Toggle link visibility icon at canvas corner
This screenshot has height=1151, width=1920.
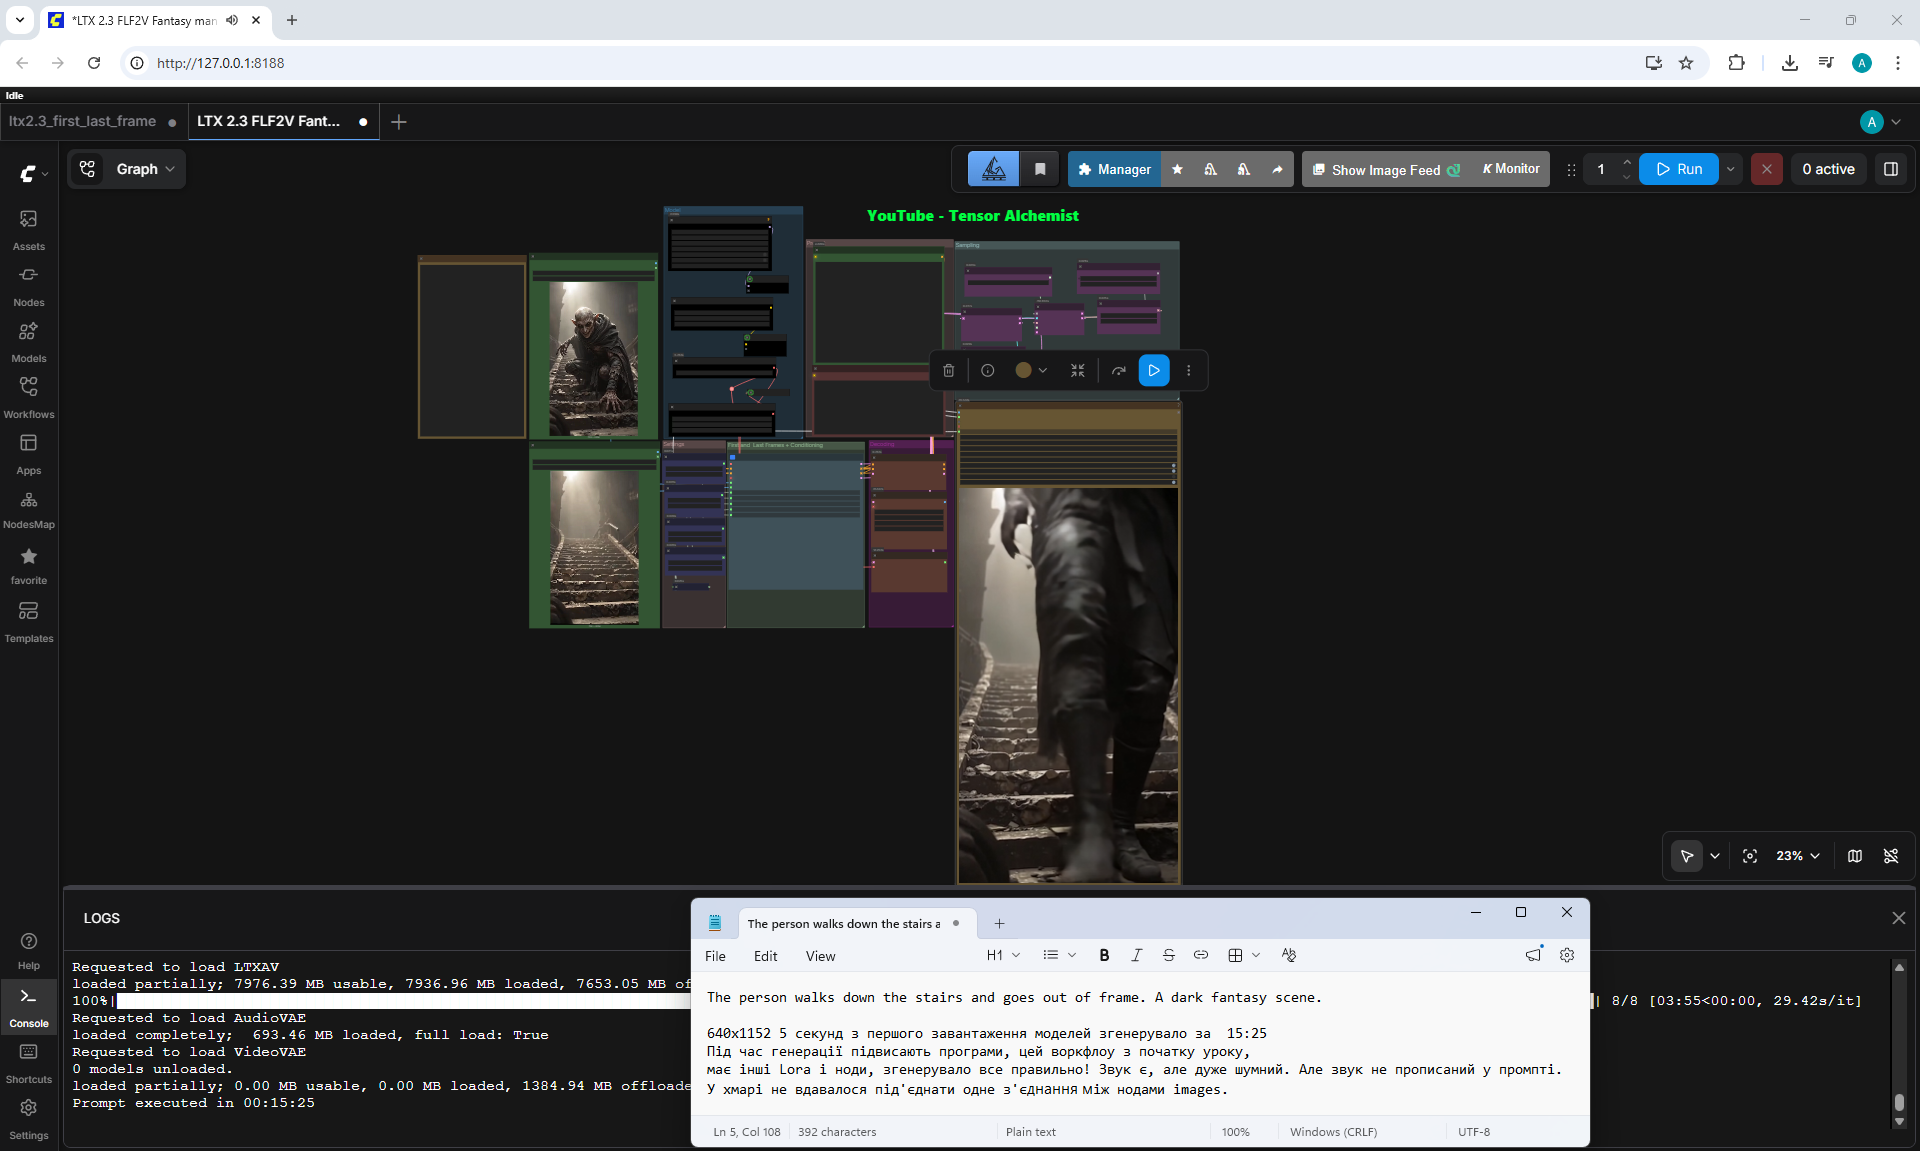tap(1890, 856)
